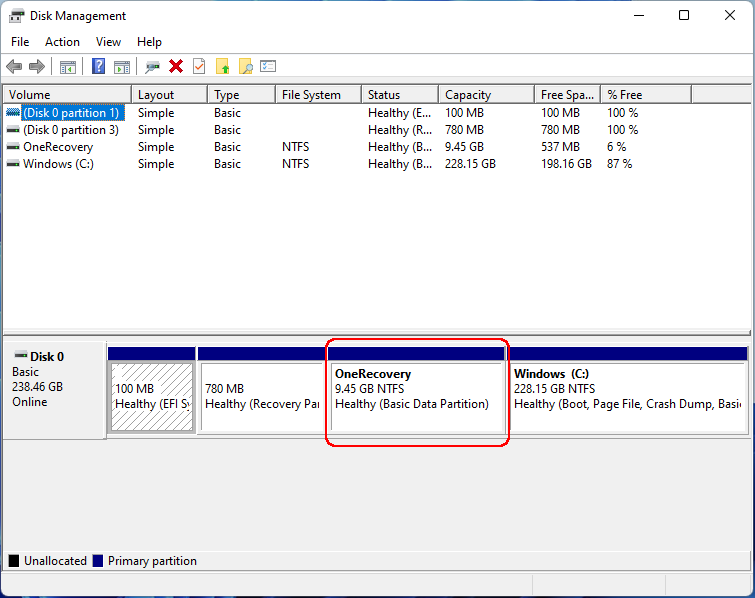Minimize the Disk Management window
This screenshot has height=598, width=755.
point(639,15)
